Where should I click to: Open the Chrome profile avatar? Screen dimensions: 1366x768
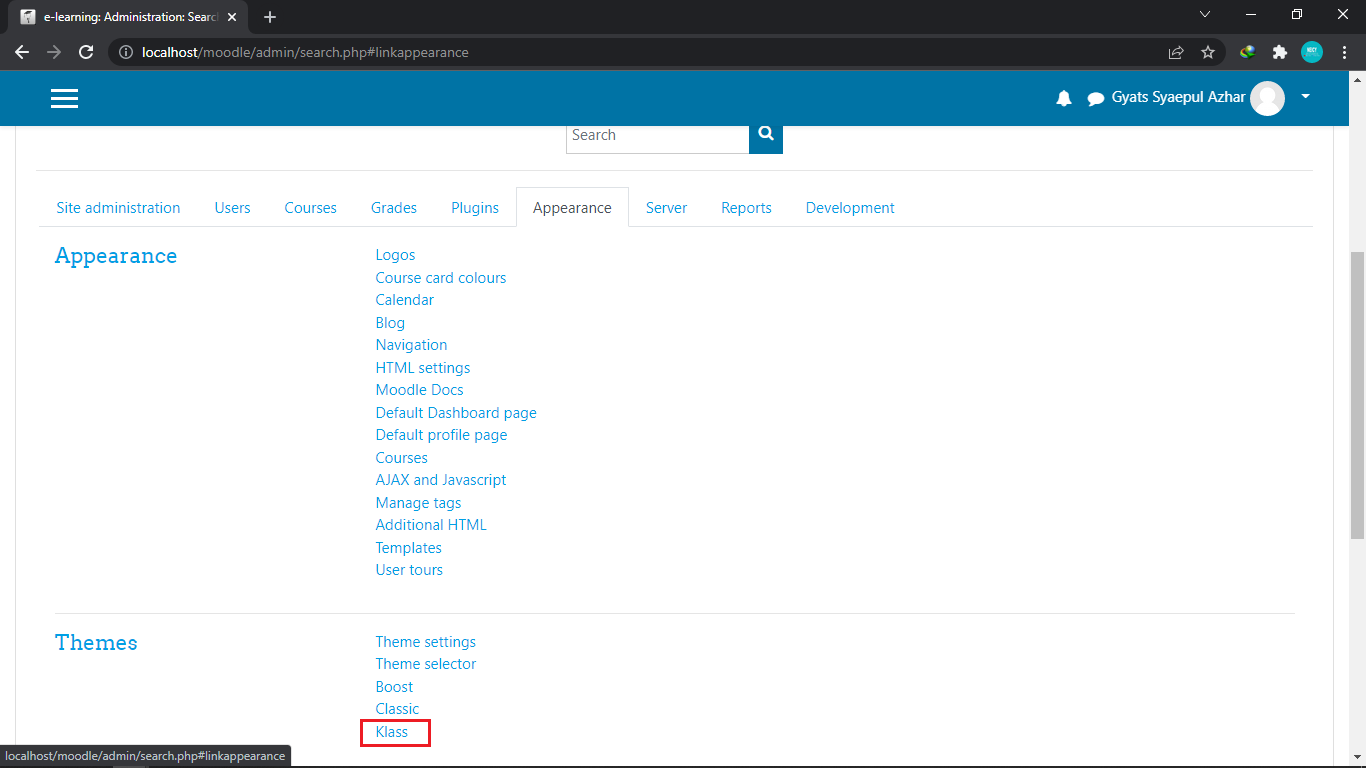click(1311, 52)
